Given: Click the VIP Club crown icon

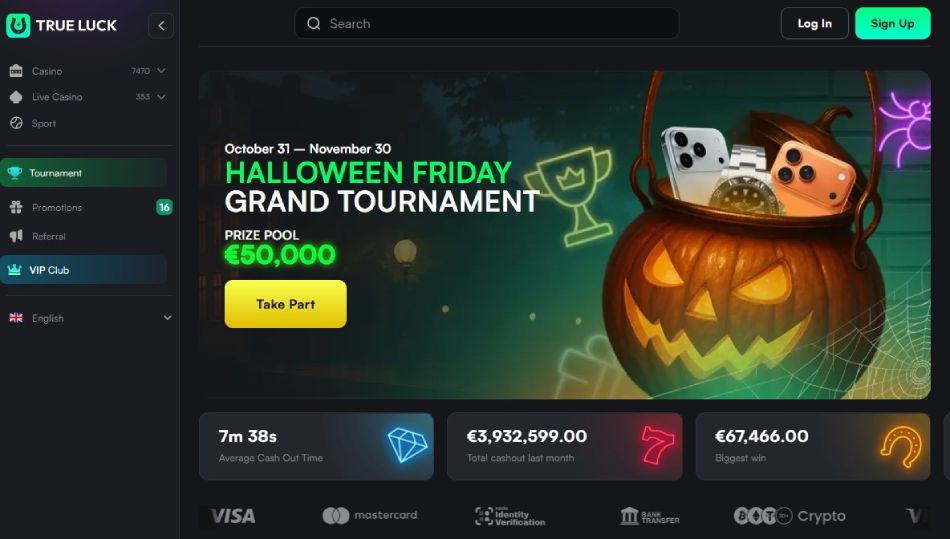Looking at the screenshot, I should click(15, 270).
